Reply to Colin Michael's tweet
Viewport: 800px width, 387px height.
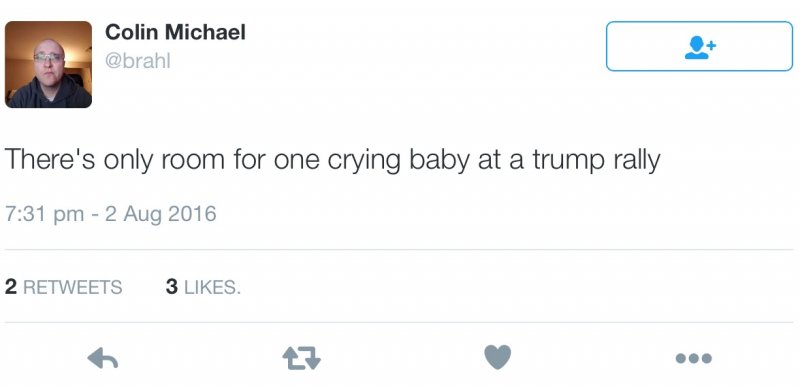pos(103,358)
